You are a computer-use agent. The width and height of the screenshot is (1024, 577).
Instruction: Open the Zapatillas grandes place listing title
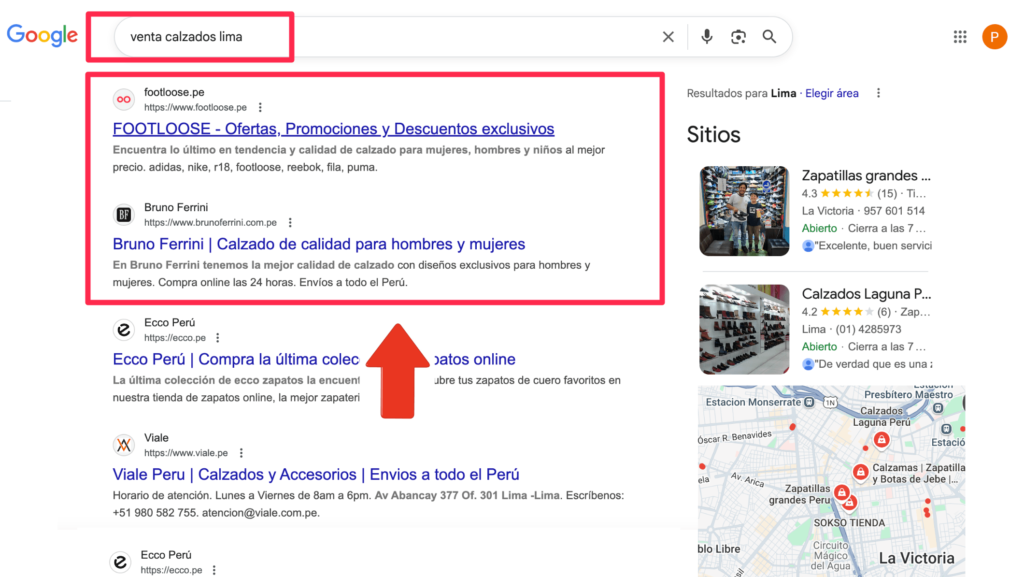[x=866, y=176]
